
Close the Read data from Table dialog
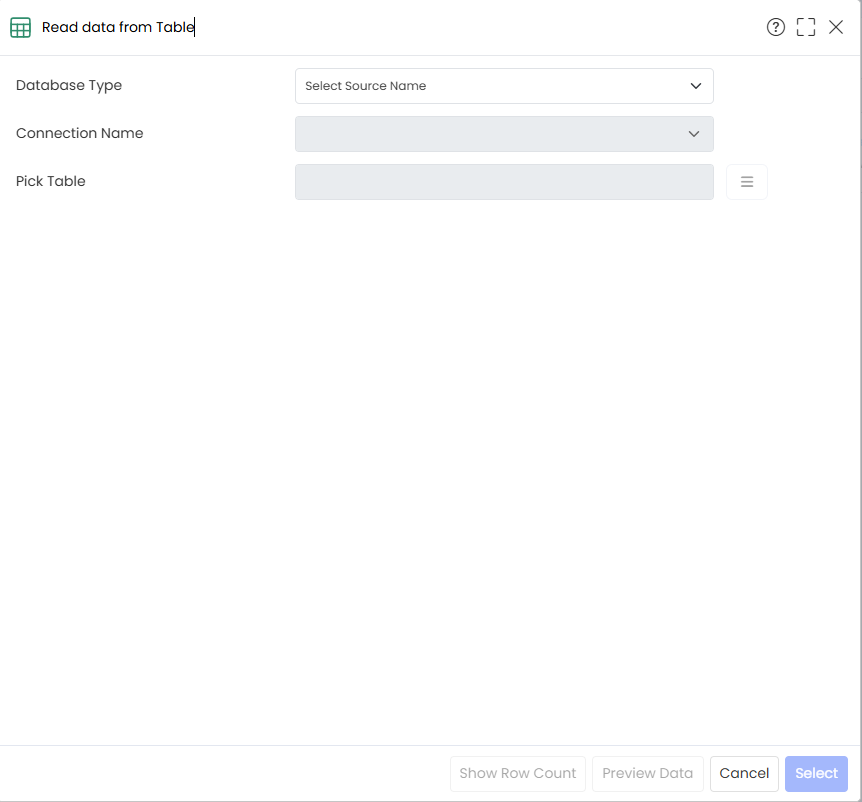pyautogui.click(x=836, y=27)
